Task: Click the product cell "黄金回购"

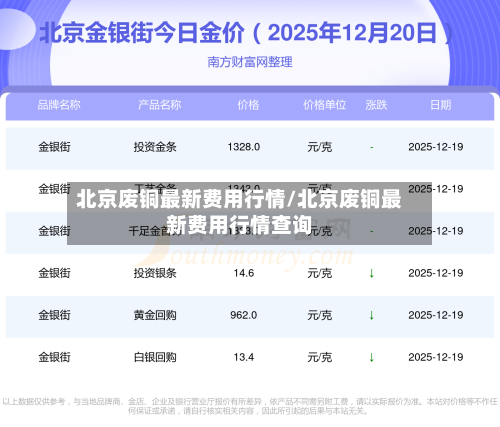Action: (x=155, y=315)
